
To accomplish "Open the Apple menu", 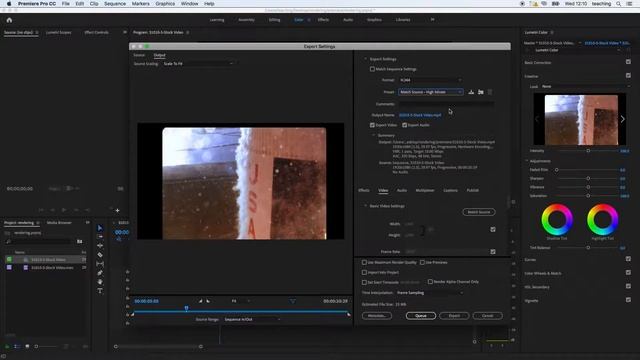I will point(9,4).
